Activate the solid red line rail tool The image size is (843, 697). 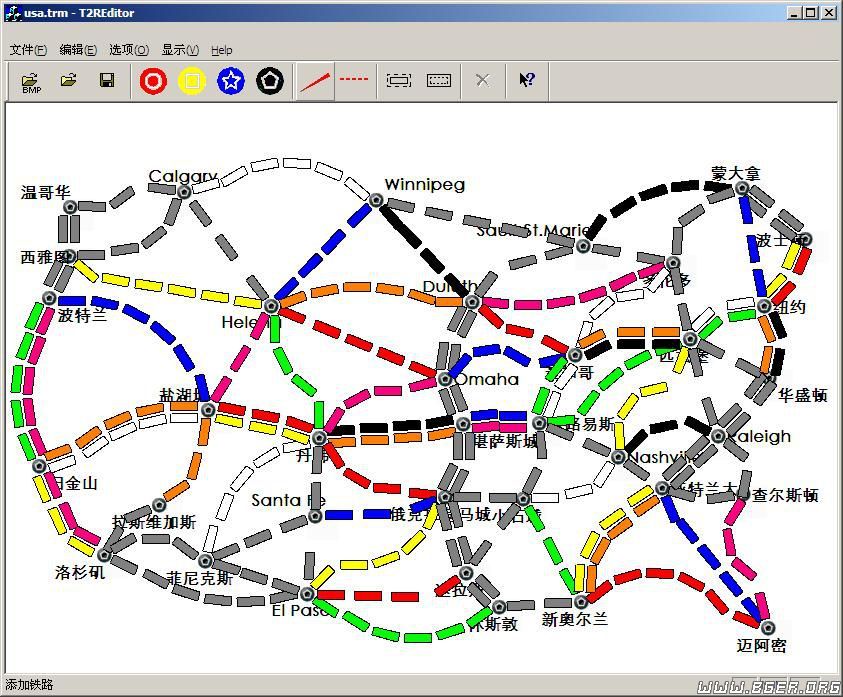(315, 82)
